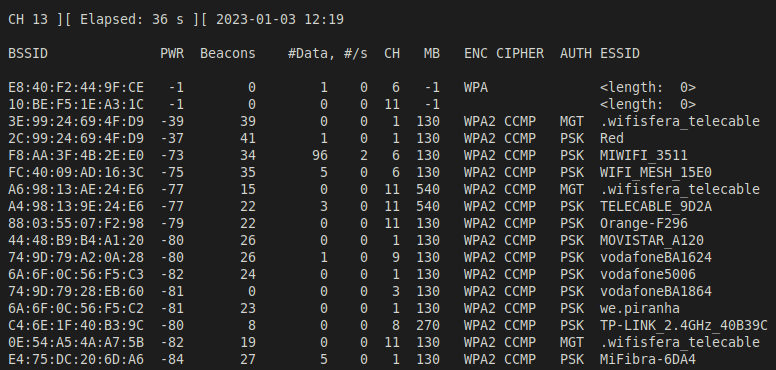Click the Beacons value 41
This screenshot has height=370, width=776.
coord(247,139)
